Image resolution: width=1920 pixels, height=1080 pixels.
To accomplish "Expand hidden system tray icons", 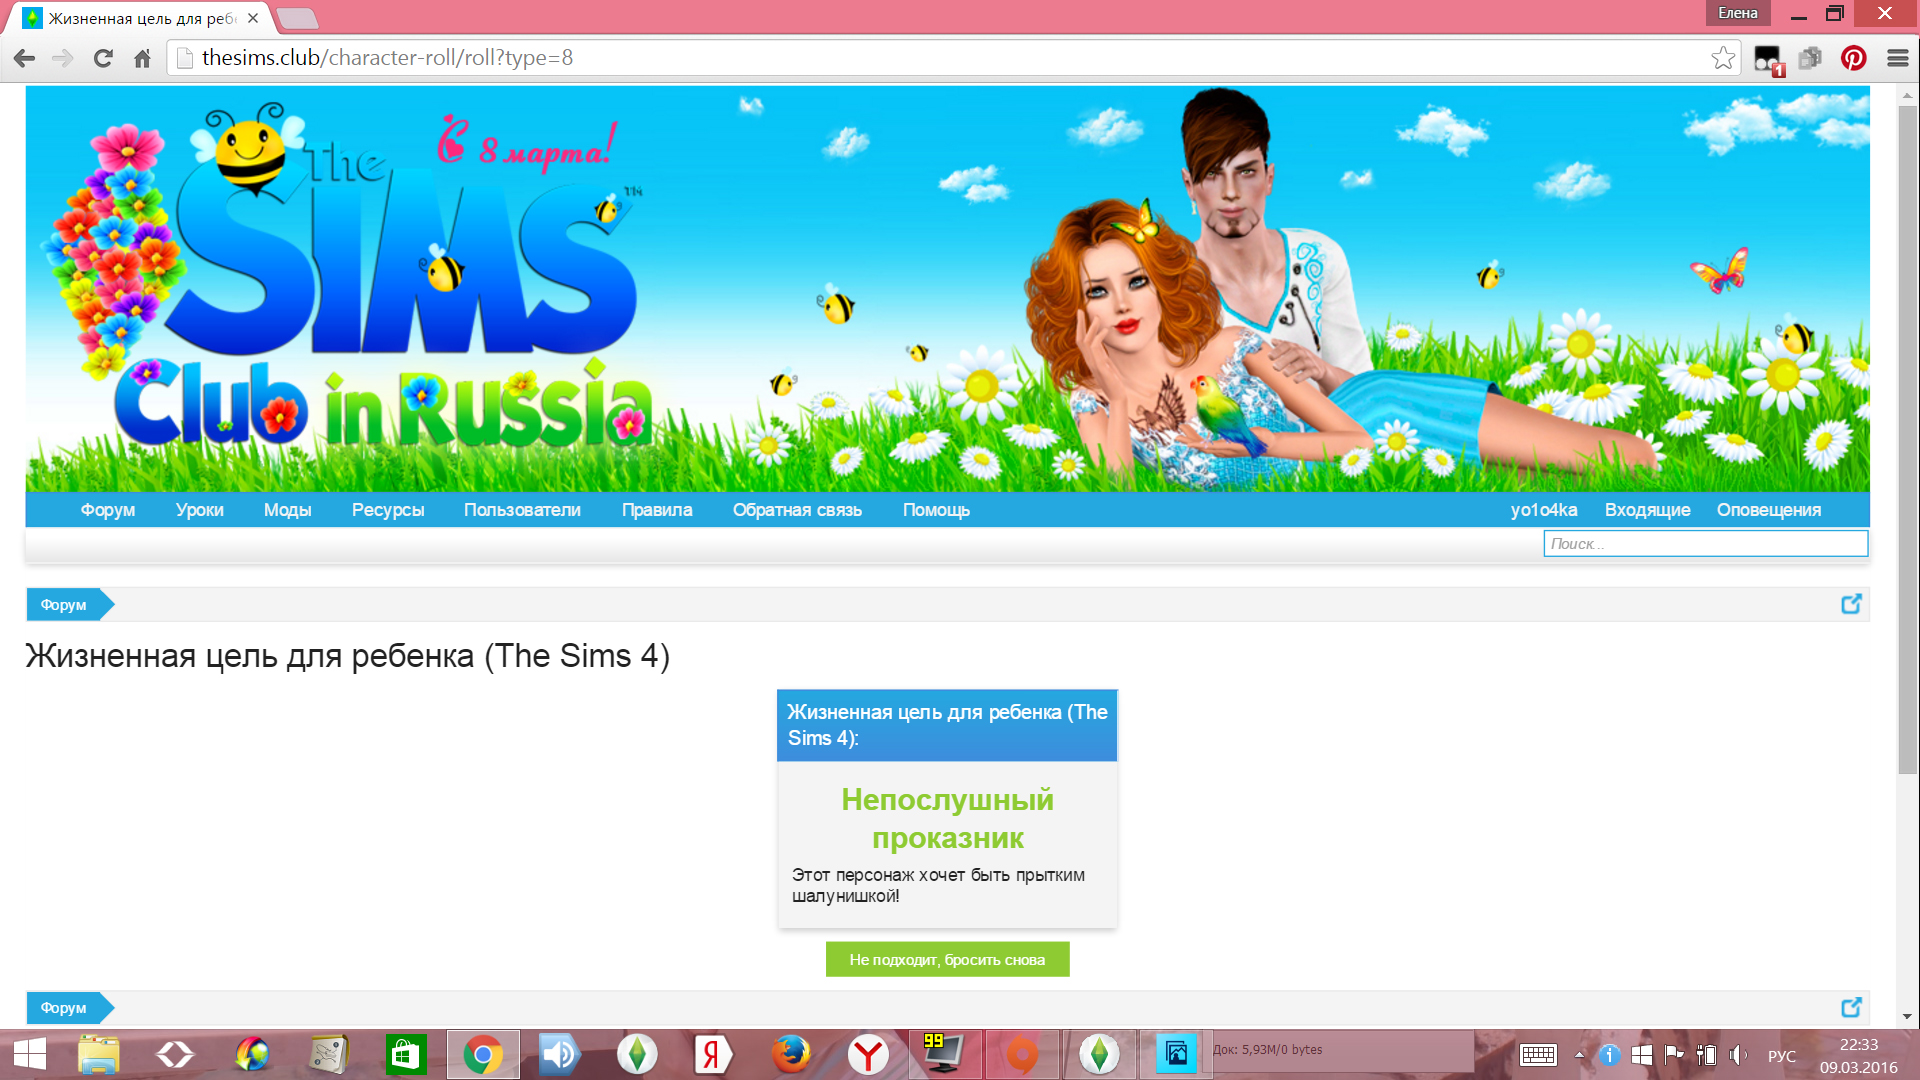I will click(x=1579, y=1055).
